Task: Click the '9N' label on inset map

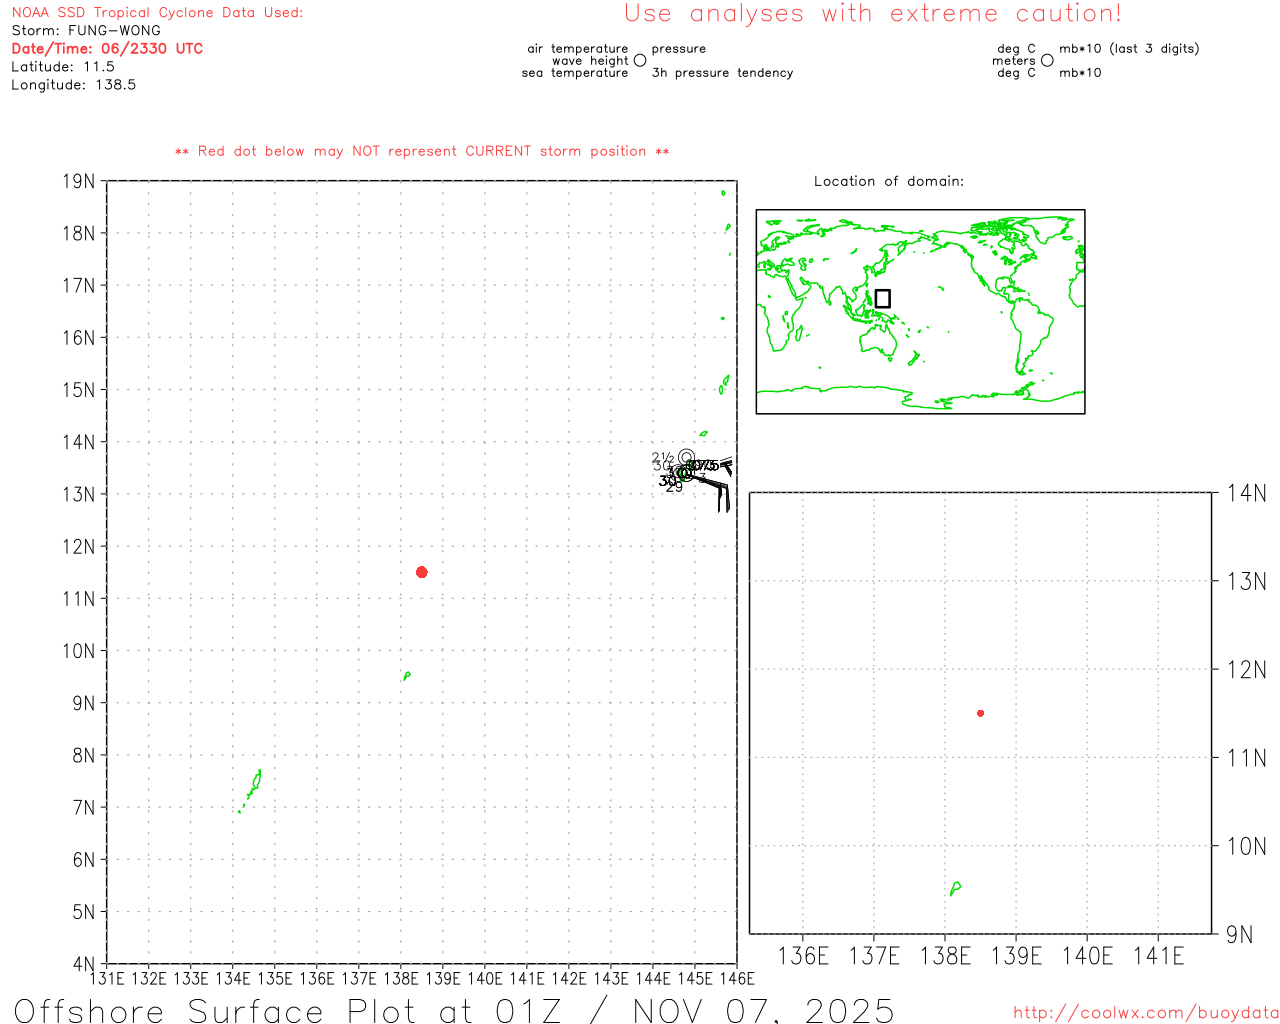Action: point(1240,935)
